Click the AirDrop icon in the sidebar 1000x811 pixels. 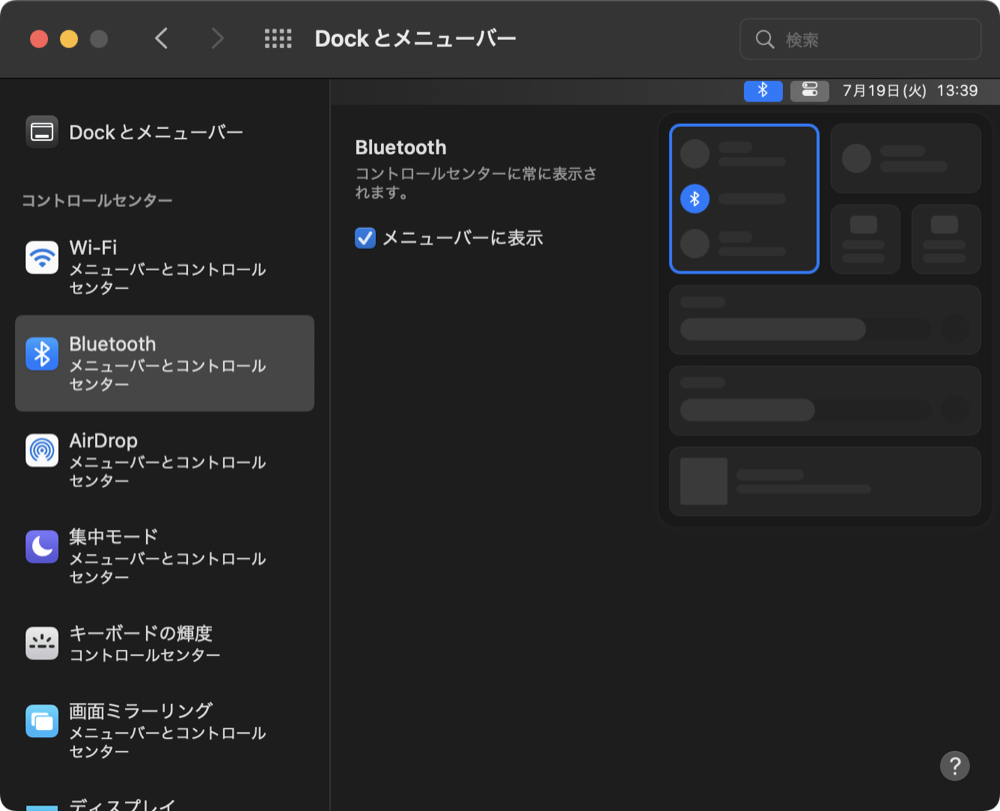tap(42, 450)
